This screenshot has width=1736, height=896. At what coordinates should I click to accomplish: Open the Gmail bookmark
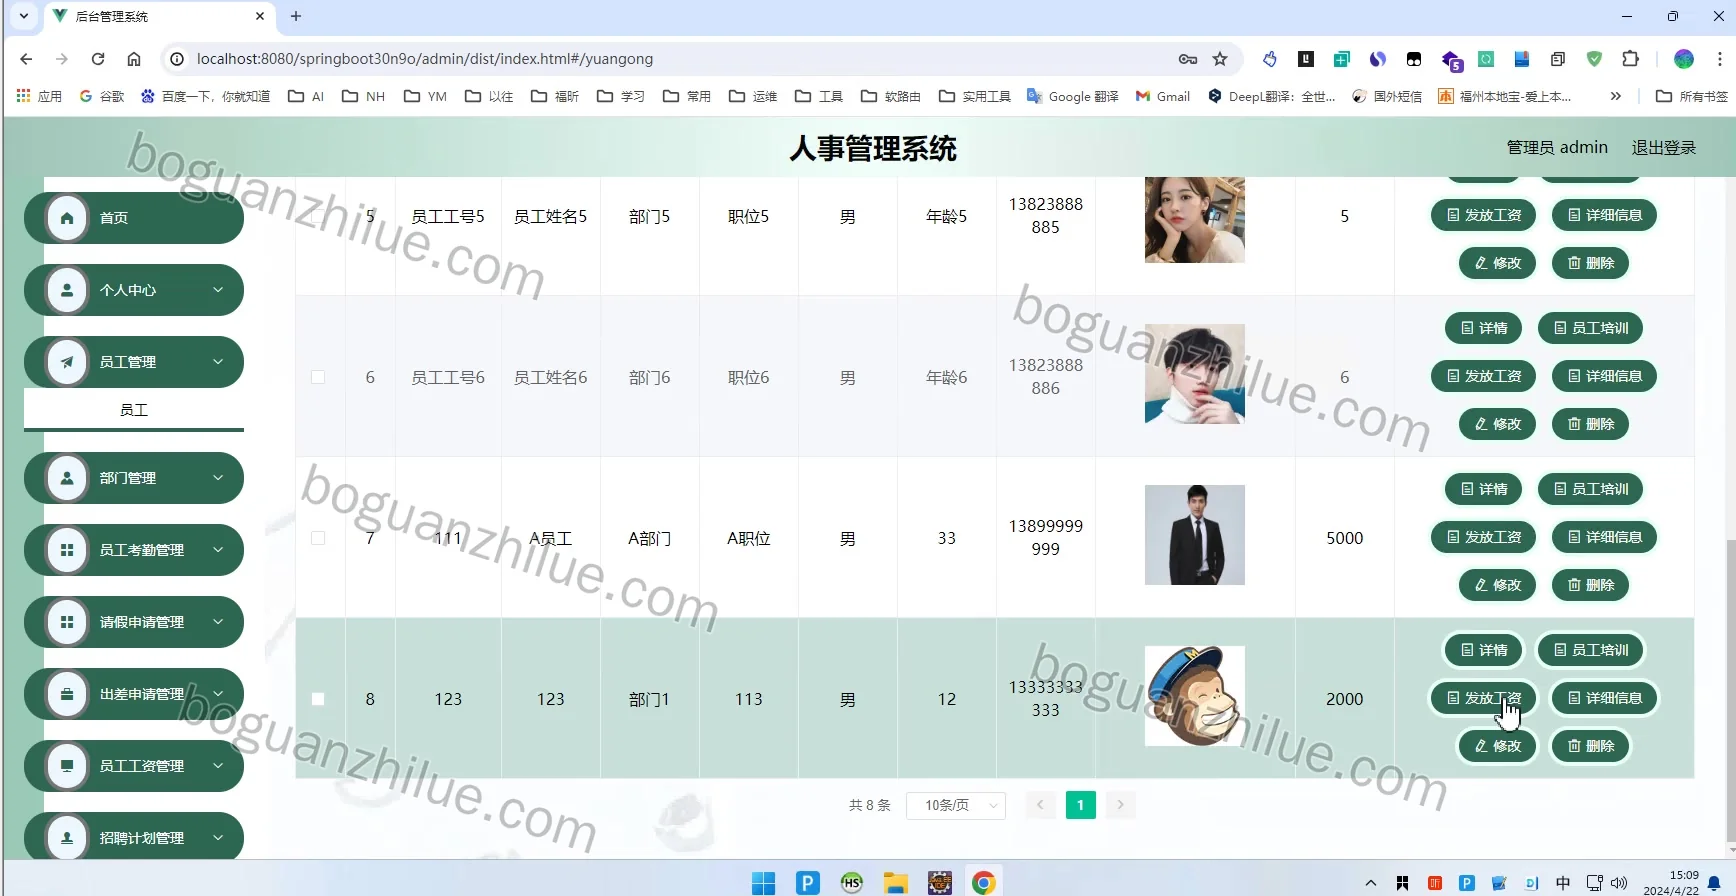[1163, 96]
